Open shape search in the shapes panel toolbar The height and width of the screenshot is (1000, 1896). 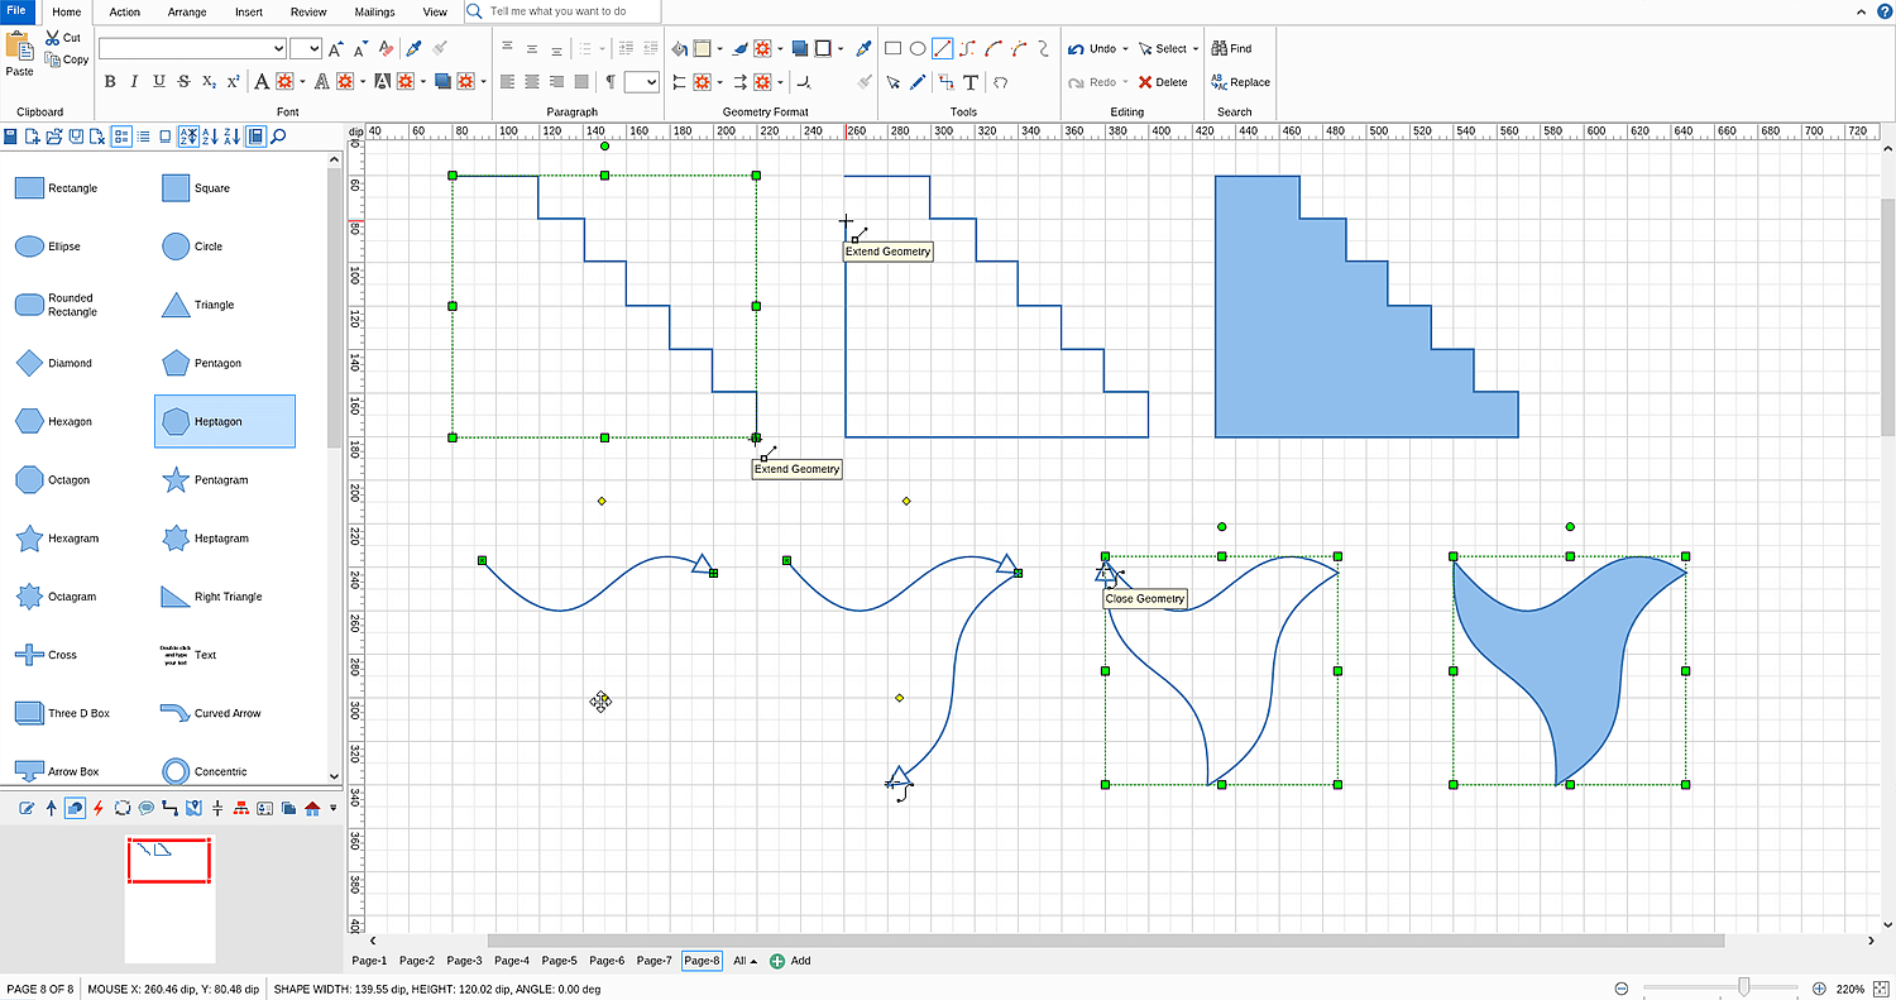pyautogui.click(x=278, y=136)
